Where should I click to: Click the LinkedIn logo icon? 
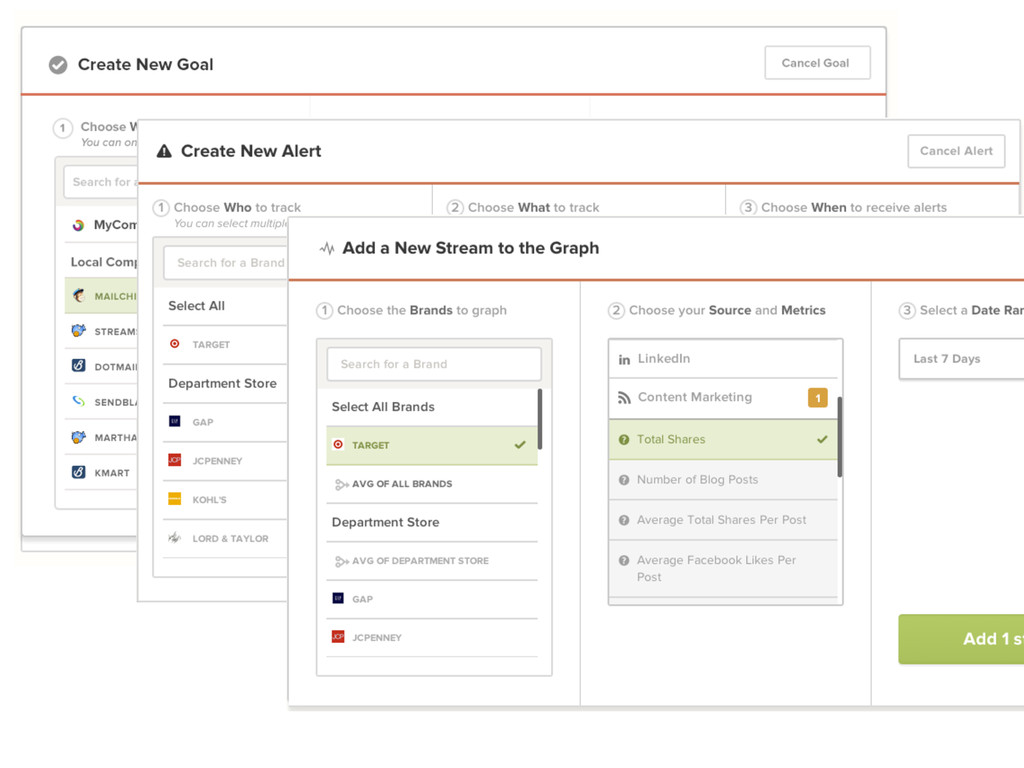coord(624,359)
